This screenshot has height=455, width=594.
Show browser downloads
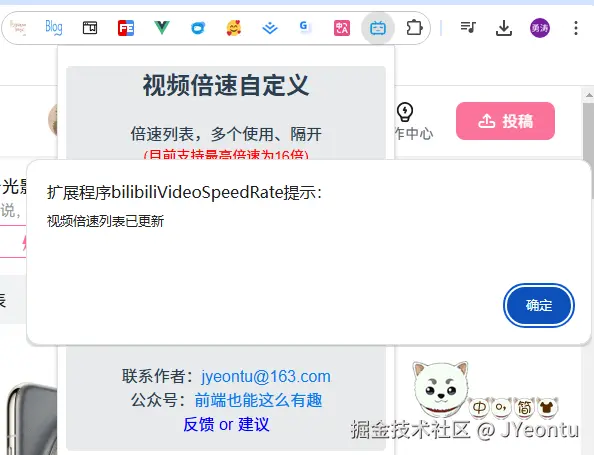504,28
